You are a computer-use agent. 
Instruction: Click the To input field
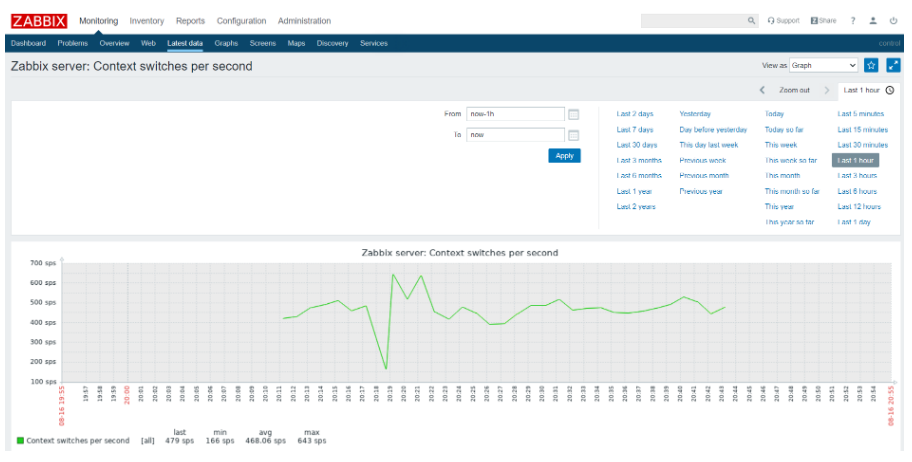point(515,135)
